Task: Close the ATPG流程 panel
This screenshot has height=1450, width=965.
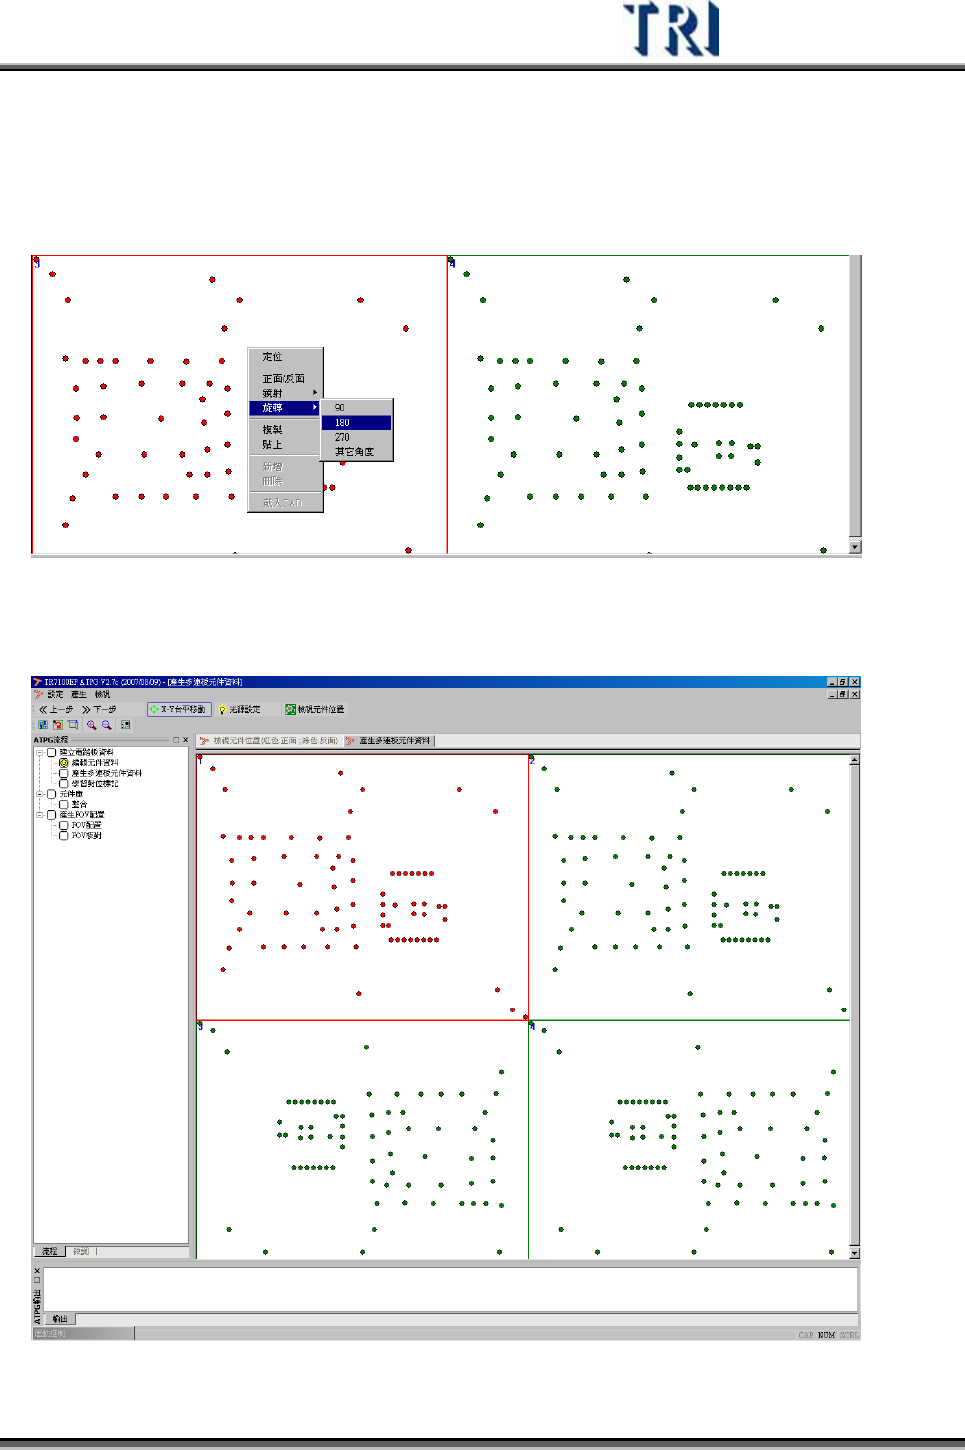Action: pyautogui.click(x=185, y=740)
